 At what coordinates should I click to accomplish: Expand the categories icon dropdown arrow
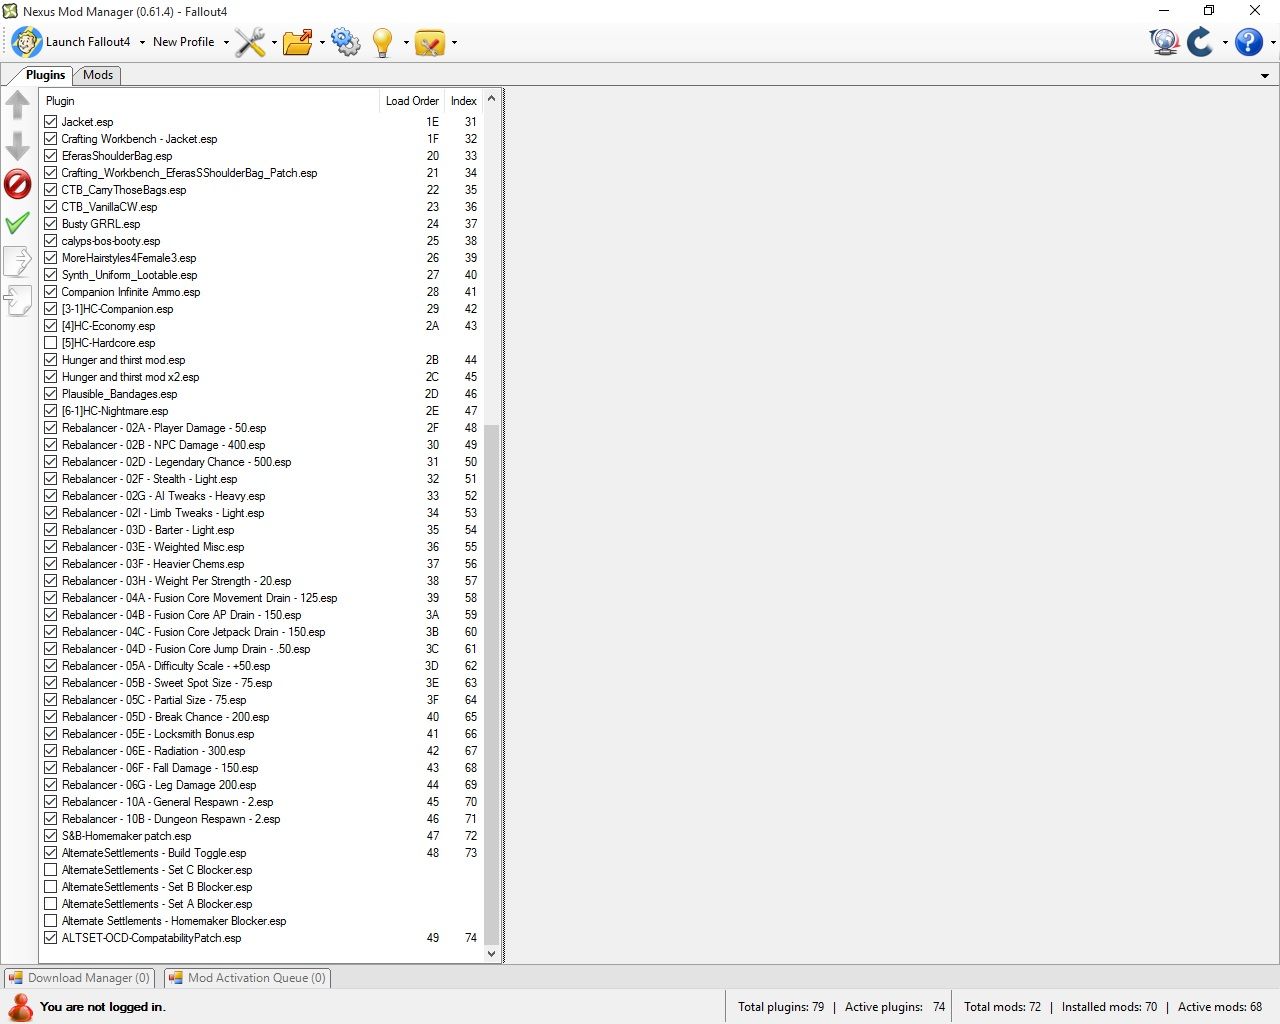[454, 42]
